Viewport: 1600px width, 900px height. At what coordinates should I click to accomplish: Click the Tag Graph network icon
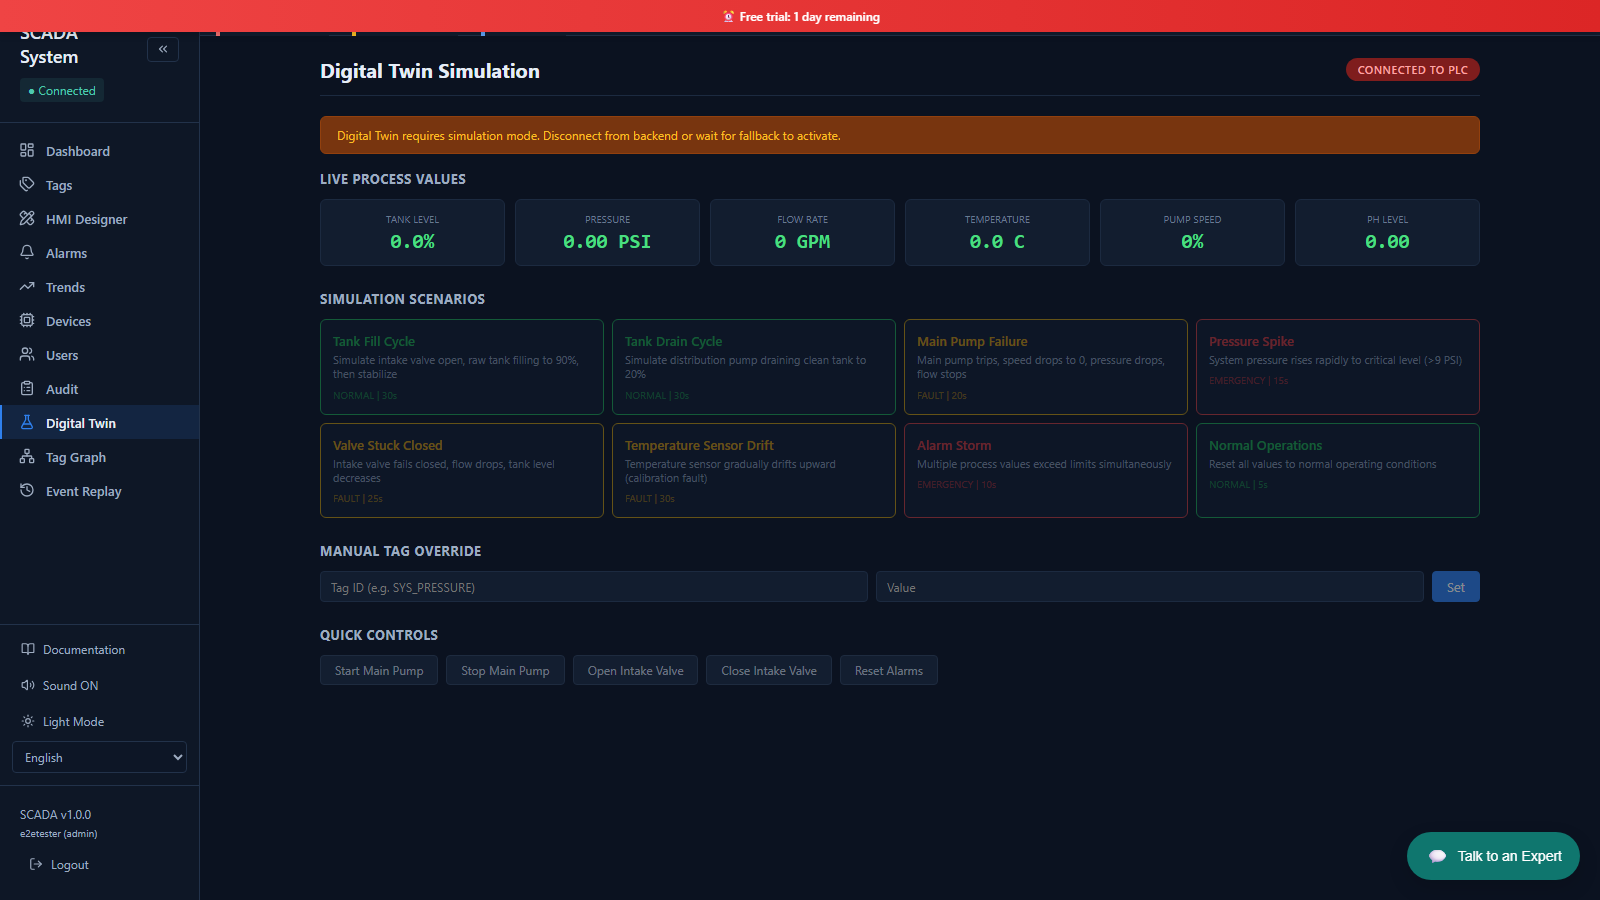click(27, 456)
